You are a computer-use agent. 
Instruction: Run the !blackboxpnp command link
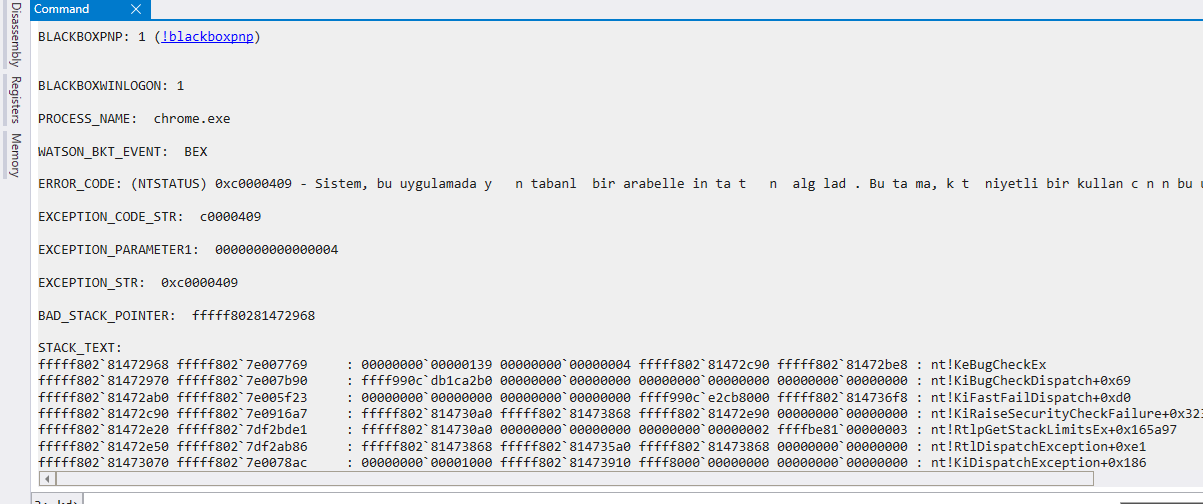tap(210, 37)
